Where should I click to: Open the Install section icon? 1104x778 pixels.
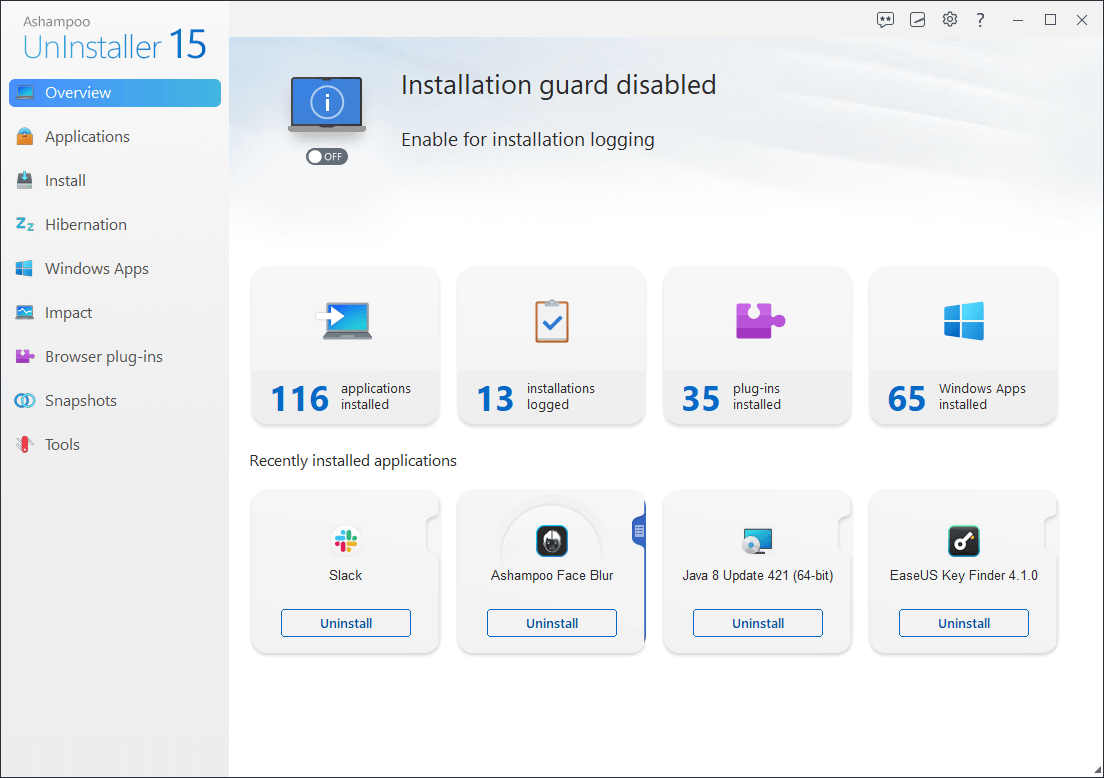(x=27, y=180)
